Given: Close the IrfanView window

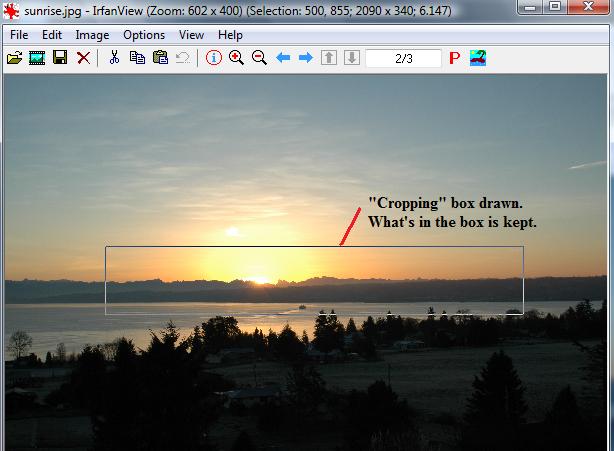Looking at the screenshot, I should [588, 7].
